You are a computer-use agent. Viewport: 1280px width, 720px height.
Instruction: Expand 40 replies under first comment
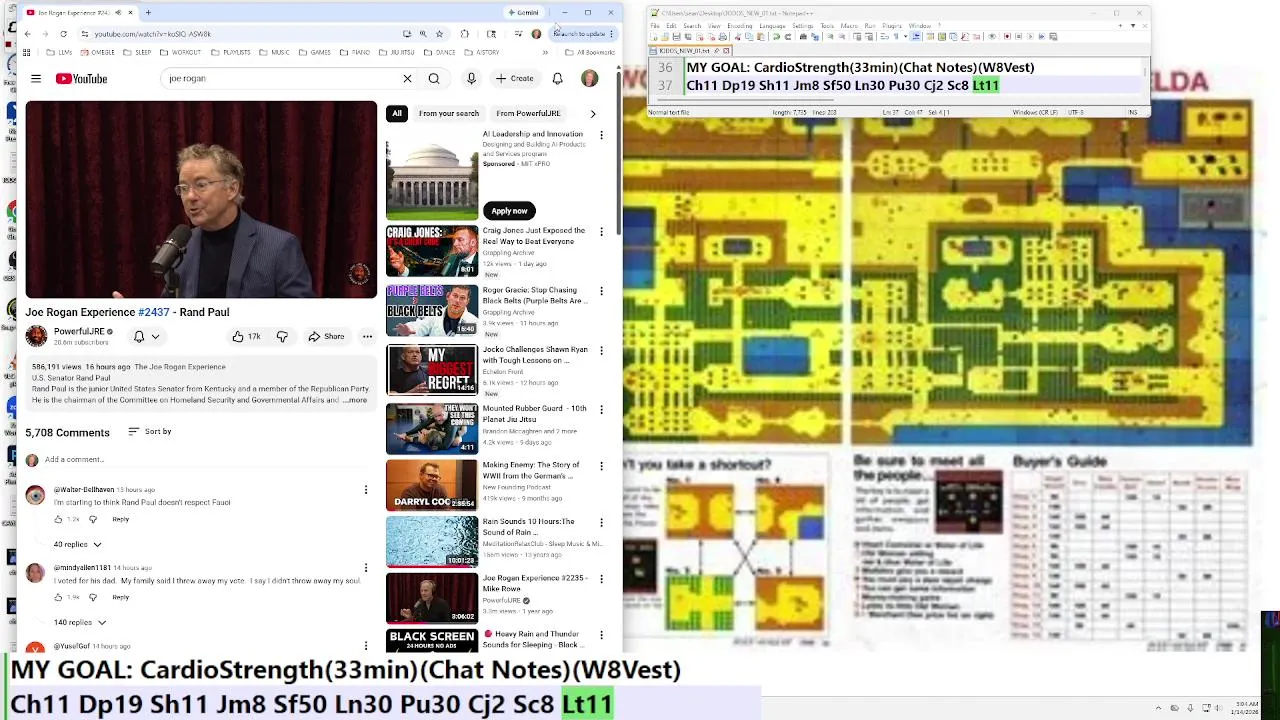click(x=77, y=544)
